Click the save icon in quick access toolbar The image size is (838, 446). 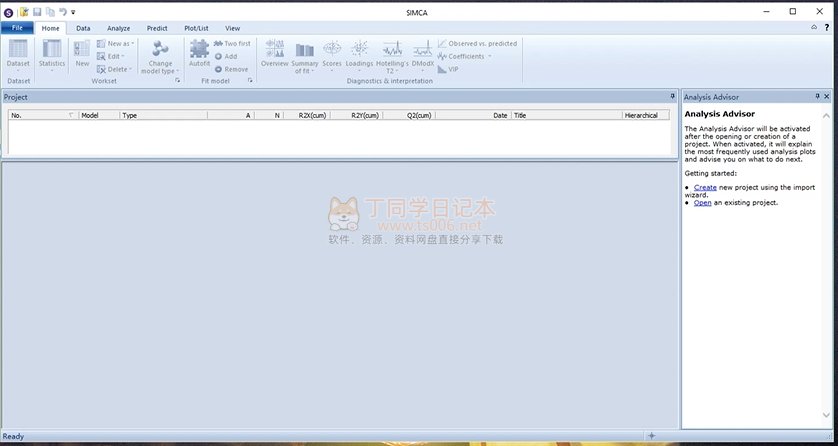point(37,12)
